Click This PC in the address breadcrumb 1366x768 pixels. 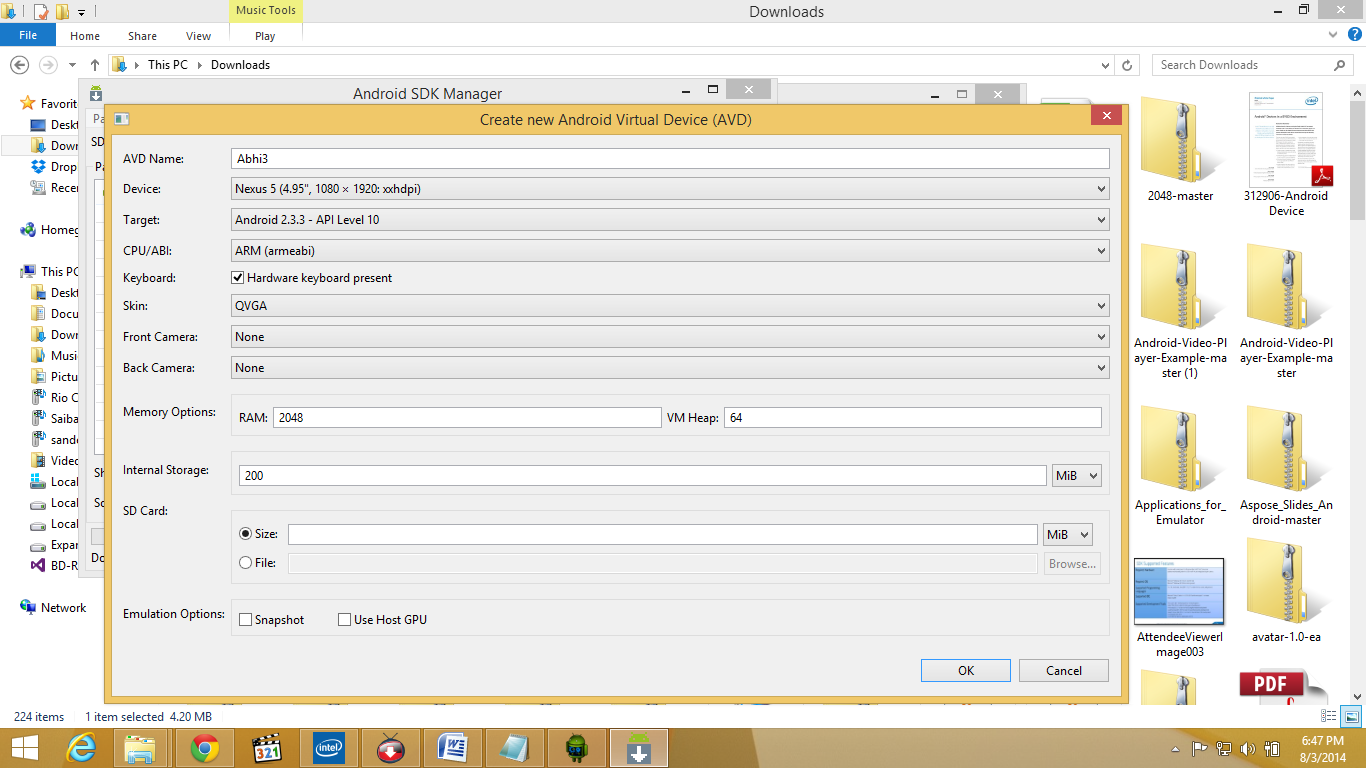click(167, 65)
